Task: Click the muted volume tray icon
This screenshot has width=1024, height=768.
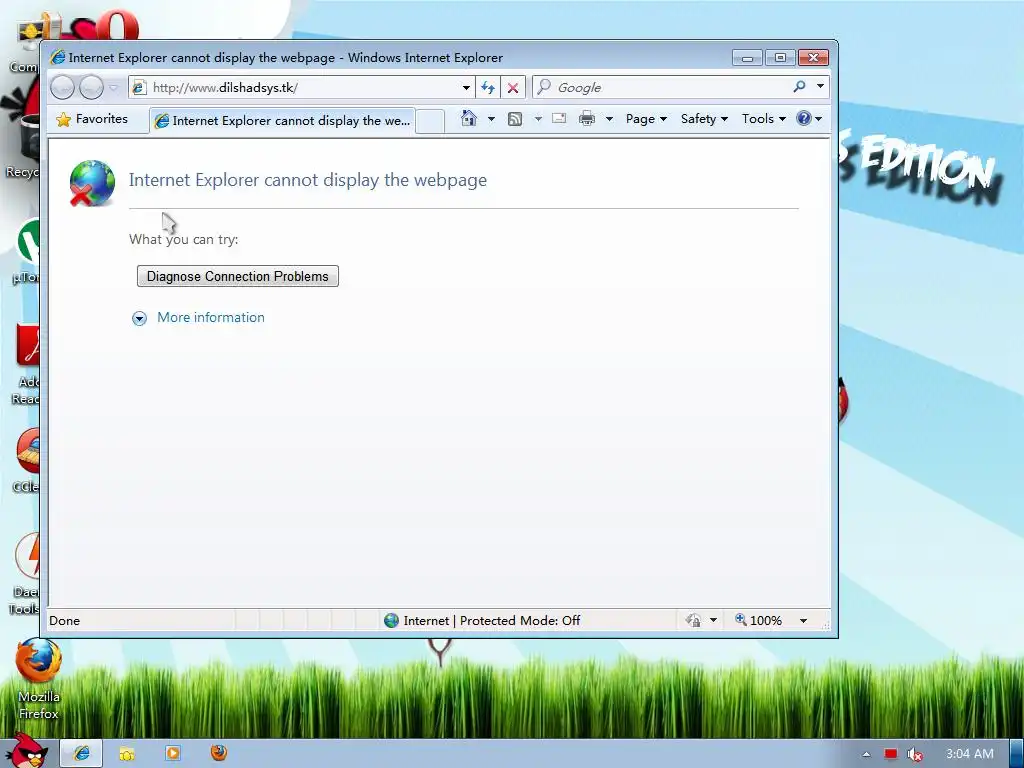Action: point(915,754)
